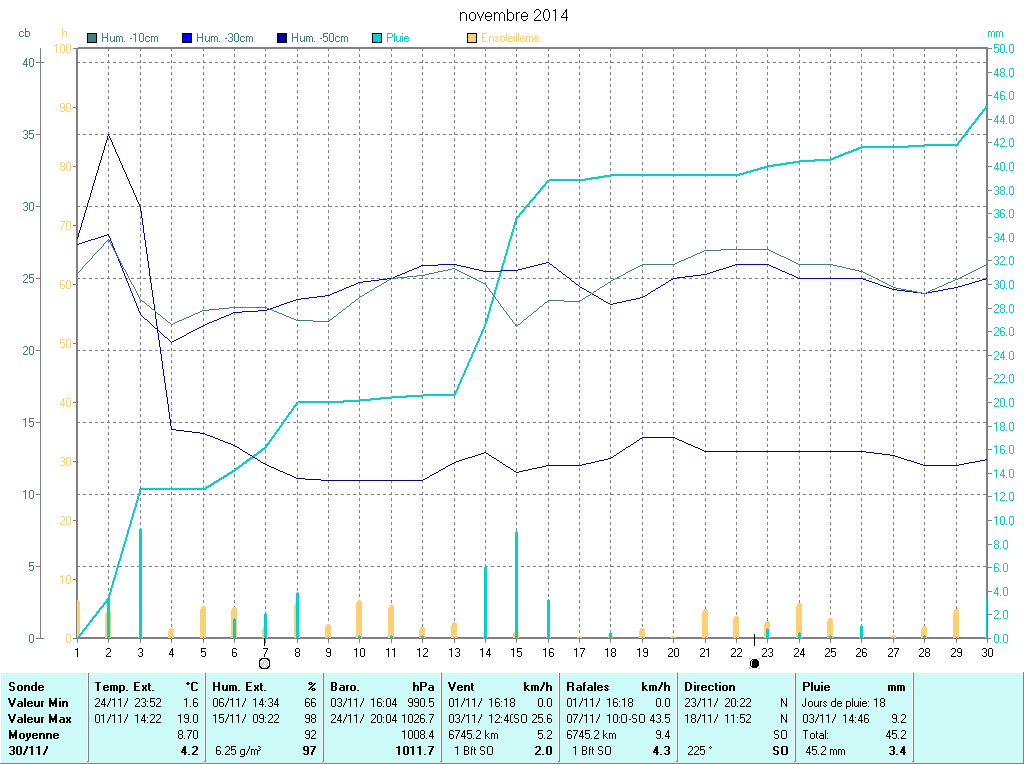Click the Hum. -50cm legend color square
Image resolution: width=1024 pixels, height=764 pixels.
tap(281, 38)
